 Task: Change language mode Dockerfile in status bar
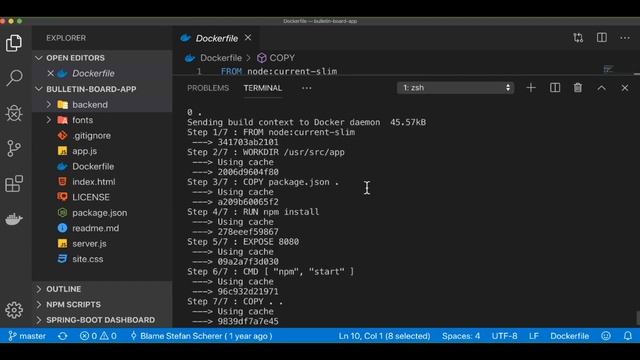tap(569, 336)
